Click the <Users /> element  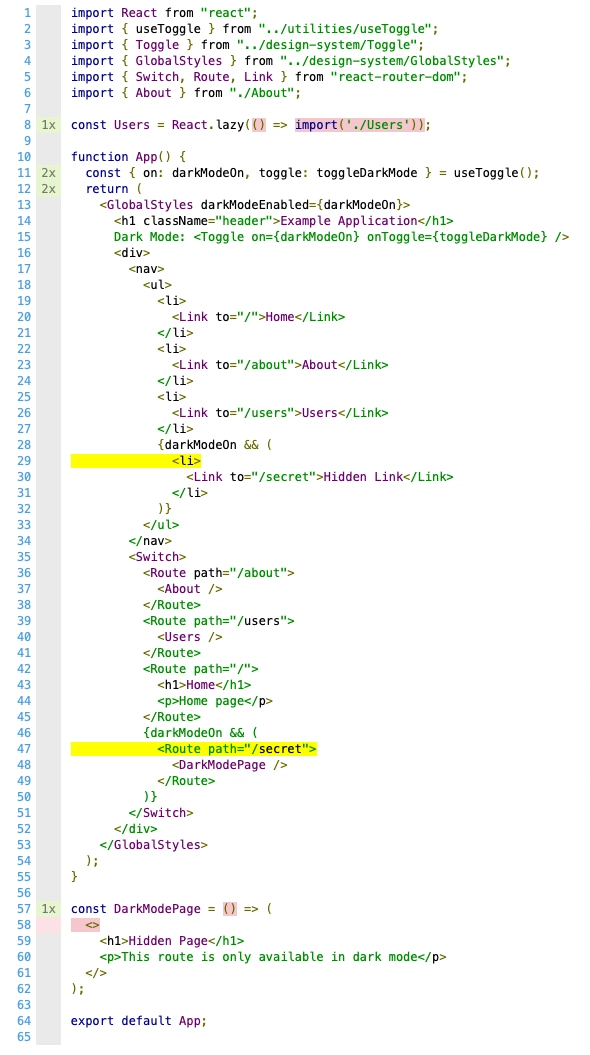pyautogui.click(x=190, y=636)
